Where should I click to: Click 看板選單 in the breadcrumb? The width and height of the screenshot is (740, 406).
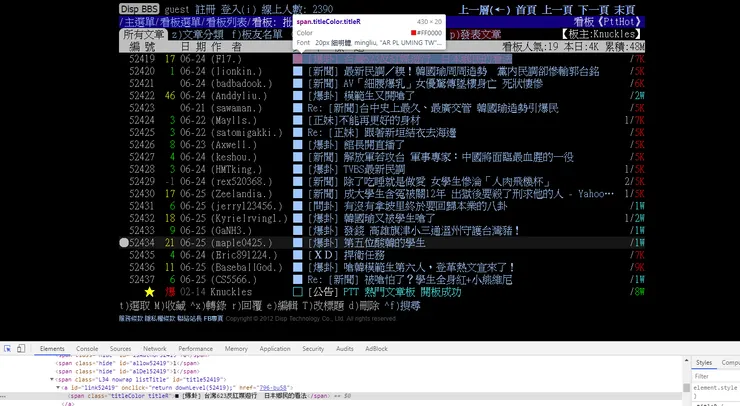(181, 22)
